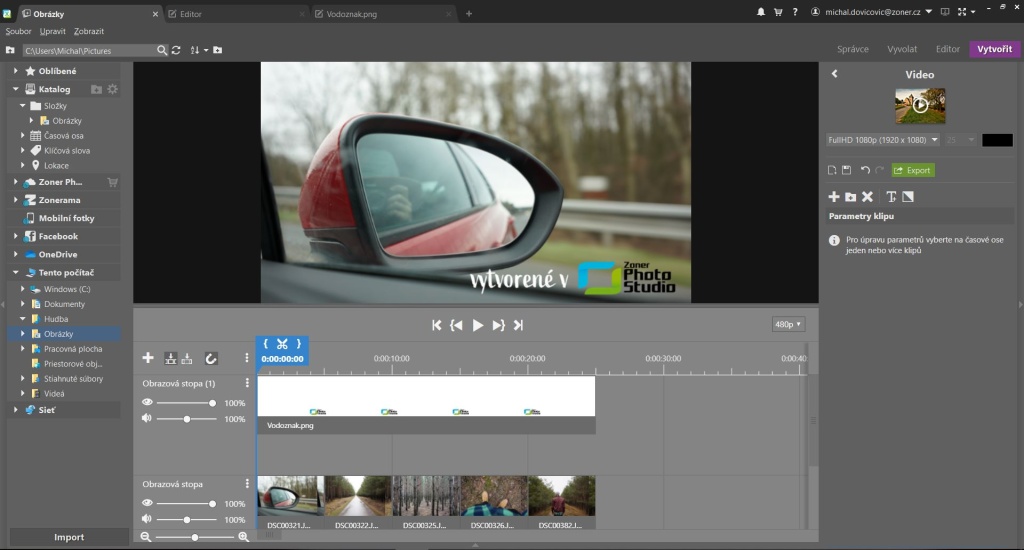Select the Vodoznak.png clip on the timeline
This screenshot has height=550, width=1024.
tap(426, 405)
